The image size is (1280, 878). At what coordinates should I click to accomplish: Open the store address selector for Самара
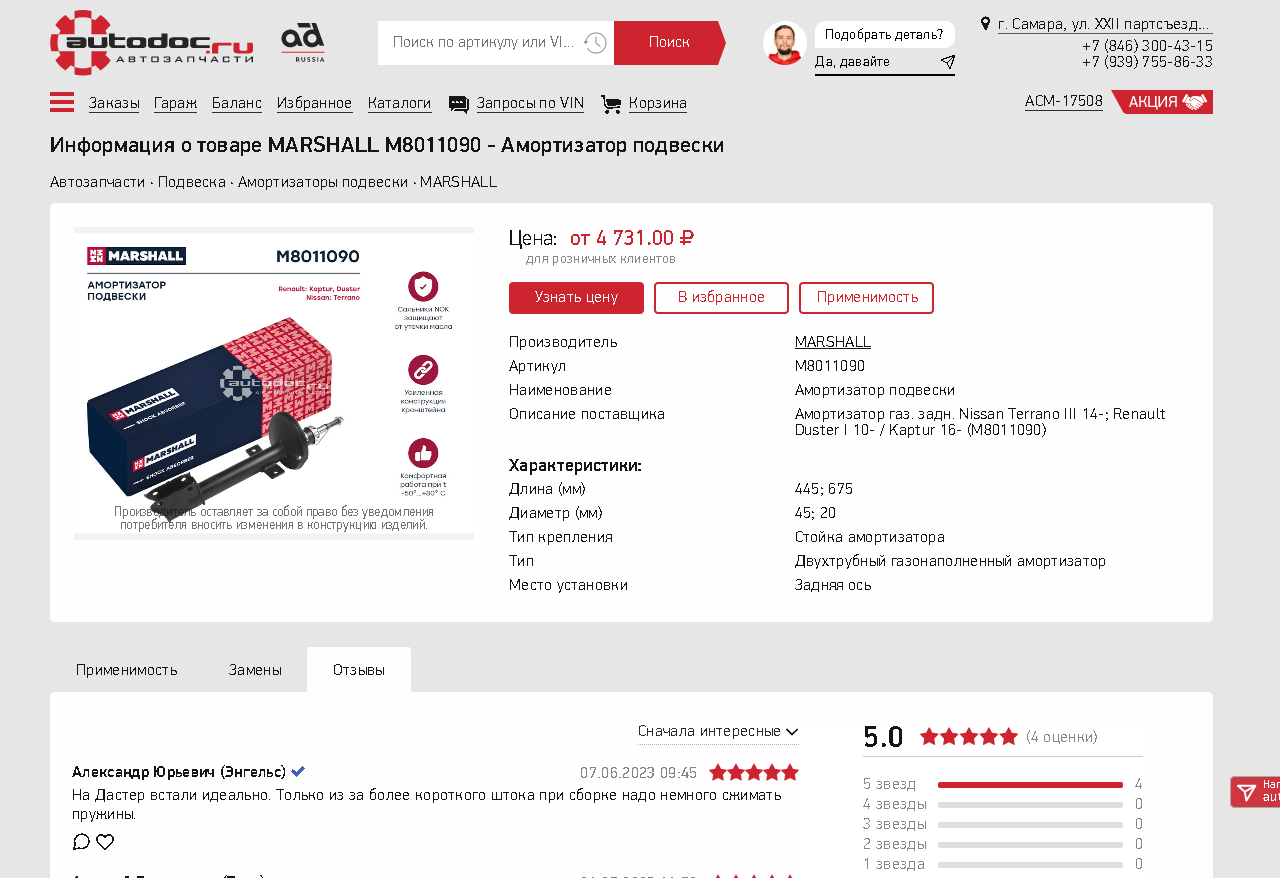click(1104, 24)
